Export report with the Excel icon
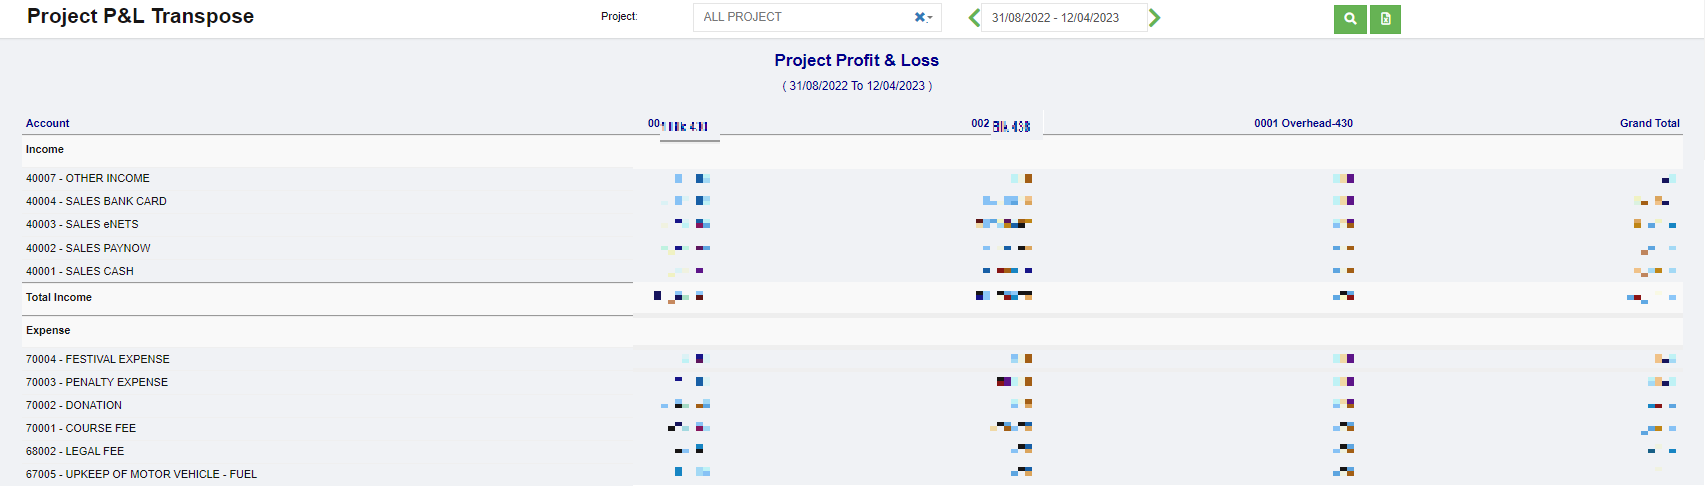Image resolution: width=1705 pixels, height=486 pixels. (1385, 19)
